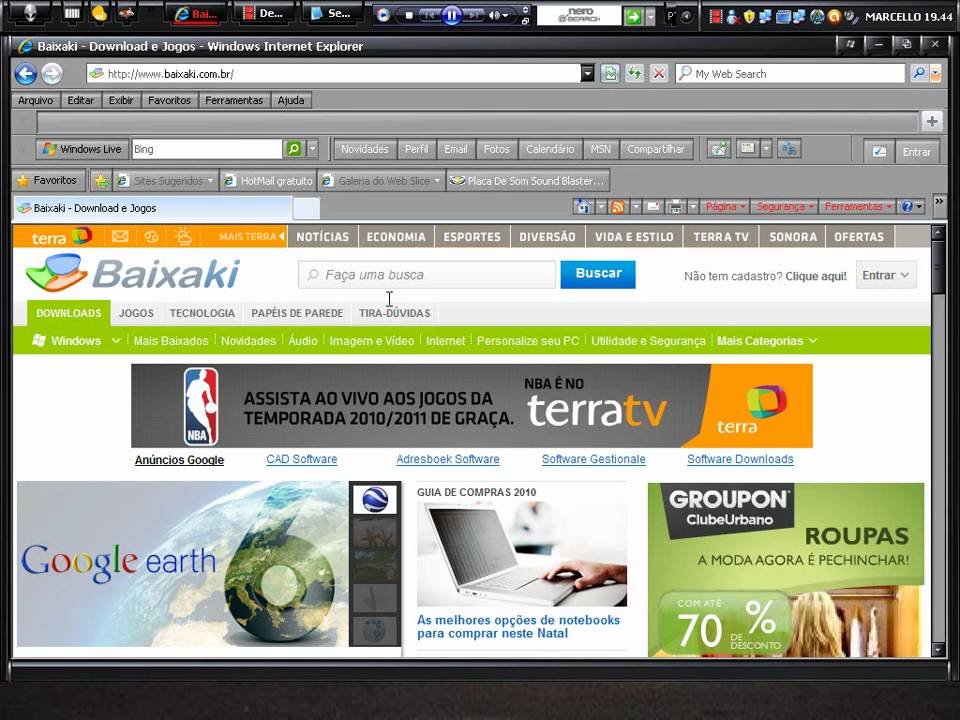
Task: Open the address bar URL history dropdown
Action: [587, 74]
